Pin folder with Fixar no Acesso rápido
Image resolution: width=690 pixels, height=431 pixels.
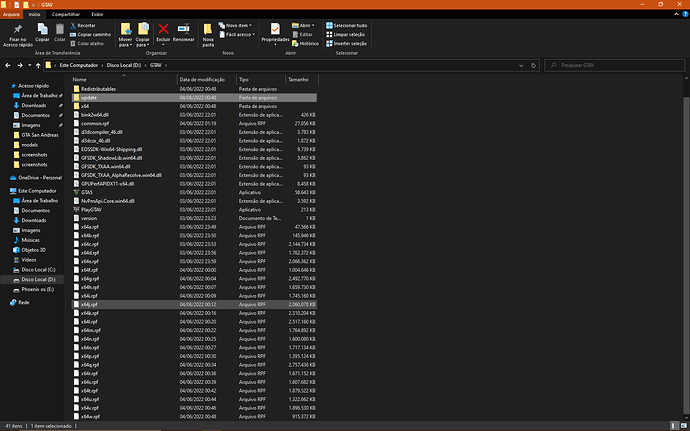(x=18, y=36)
